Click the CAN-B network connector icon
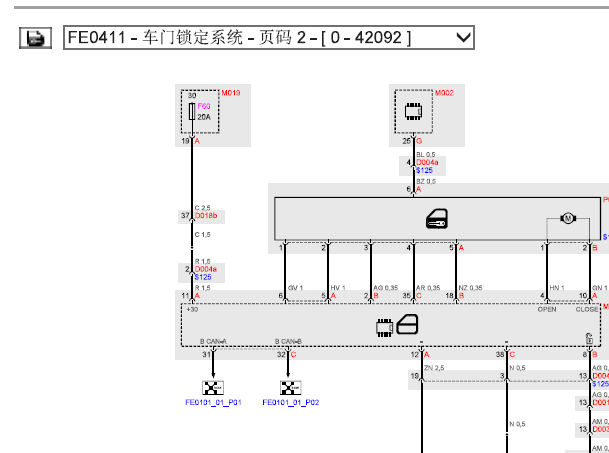This screenshot has width=609, height=453. coord(291,388)
